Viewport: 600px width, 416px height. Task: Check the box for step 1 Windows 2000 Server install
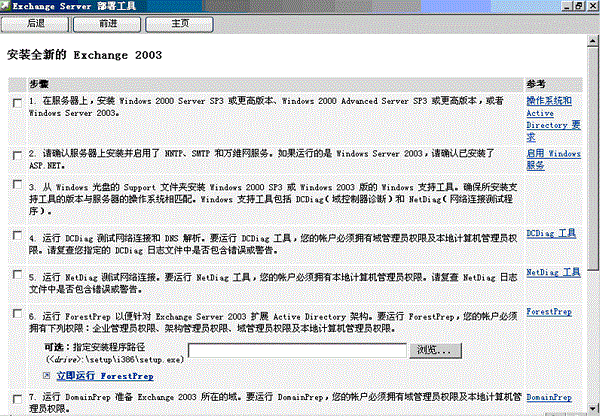click(x=17, y=103)
